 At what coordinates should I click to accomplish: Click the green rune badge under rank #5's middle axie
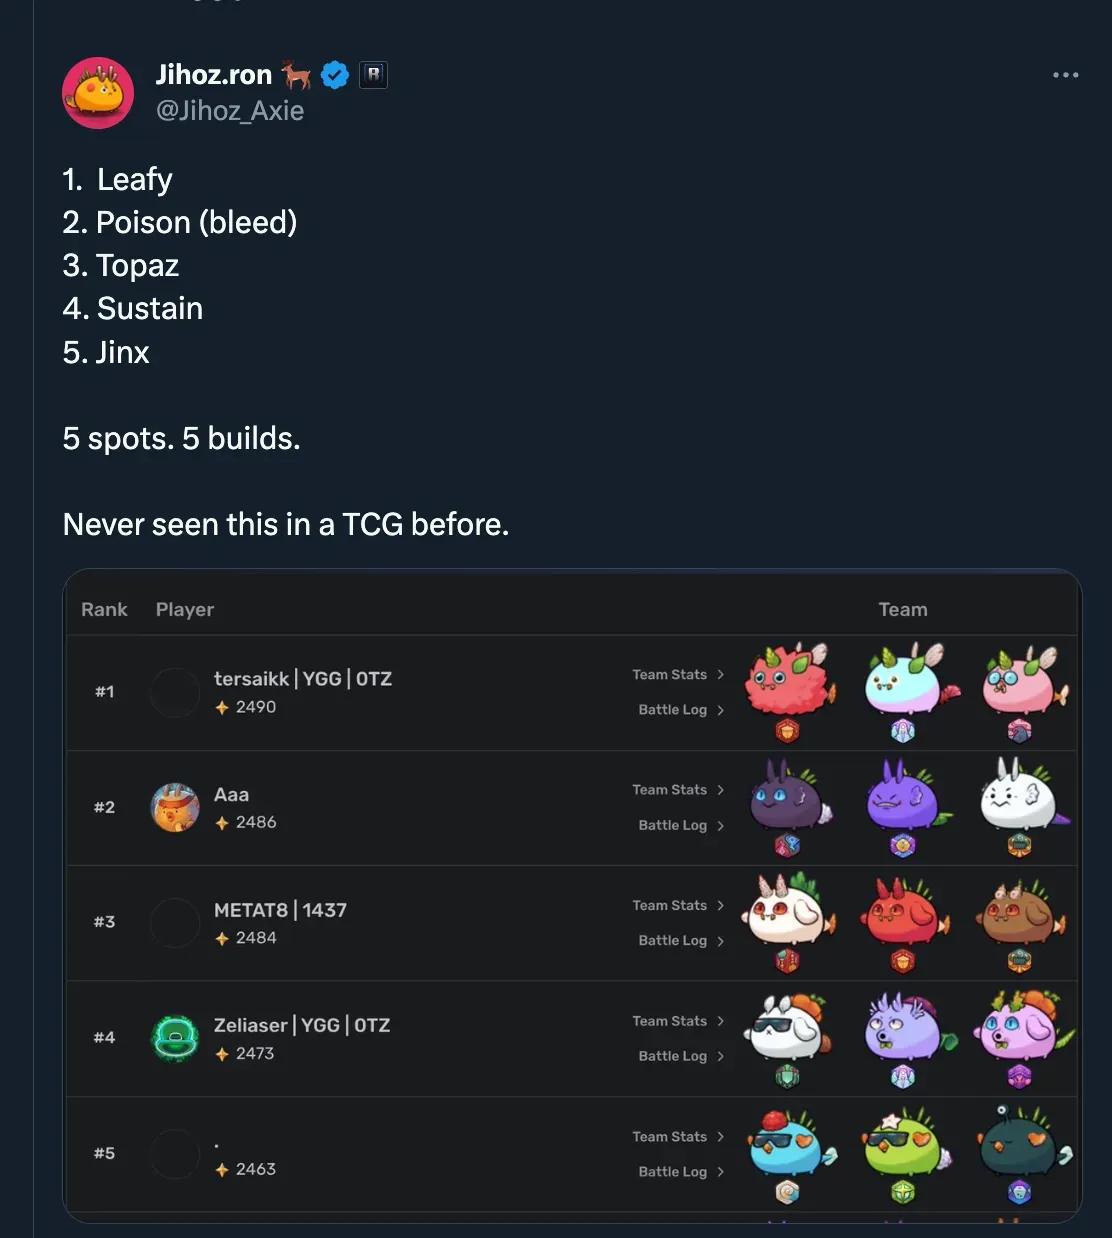[903, 1192]
